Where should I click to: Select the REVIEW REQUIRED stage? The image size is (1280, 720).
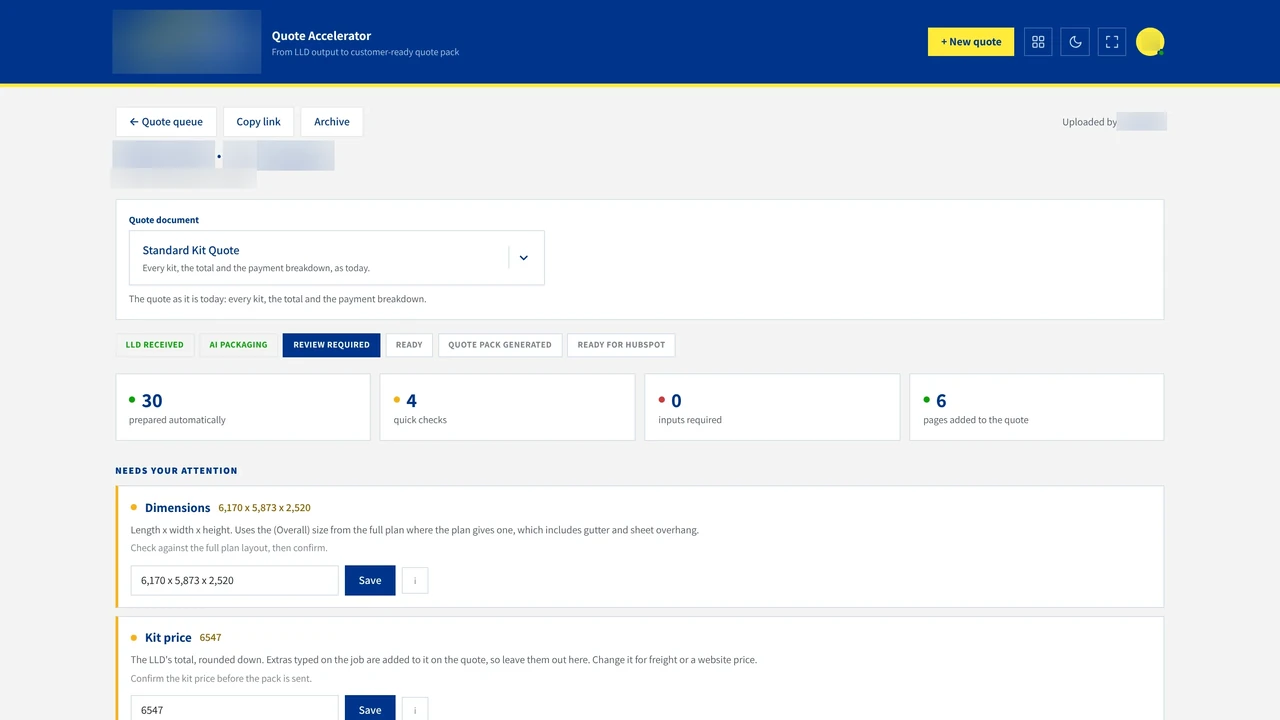point(331,345)
